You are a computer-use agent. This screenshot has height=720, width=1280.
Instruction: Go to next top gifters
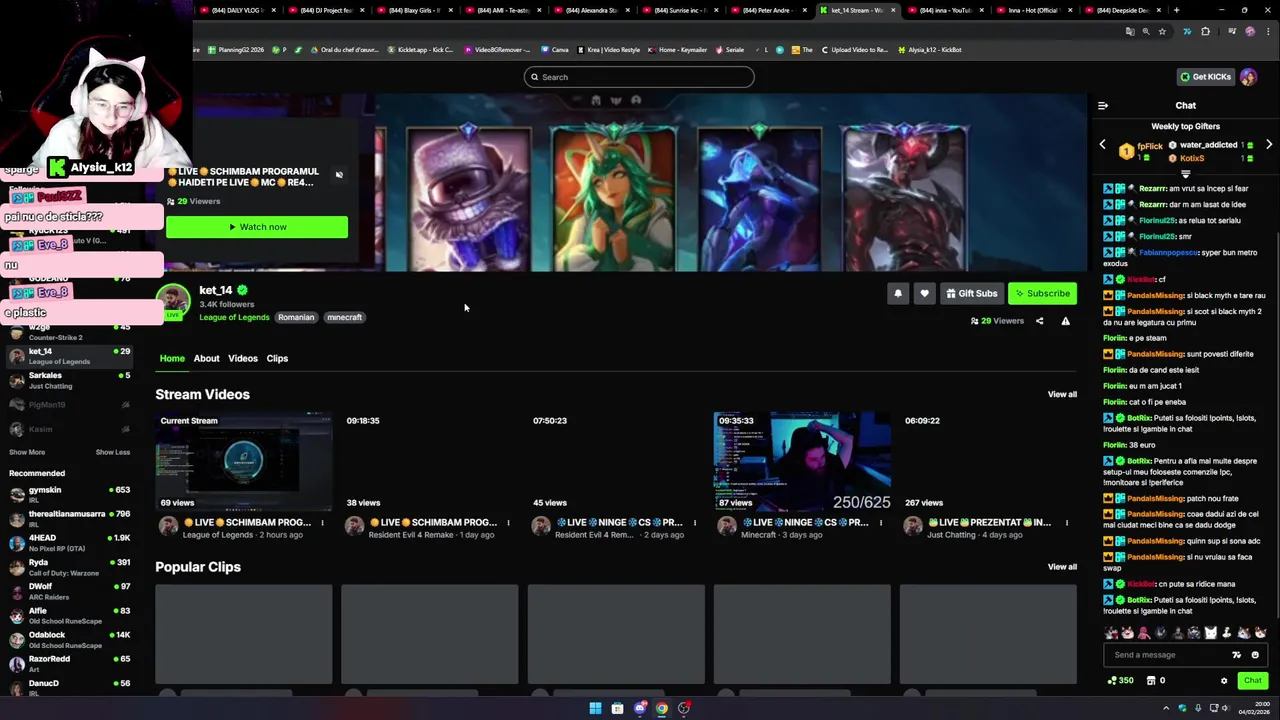1269,145
